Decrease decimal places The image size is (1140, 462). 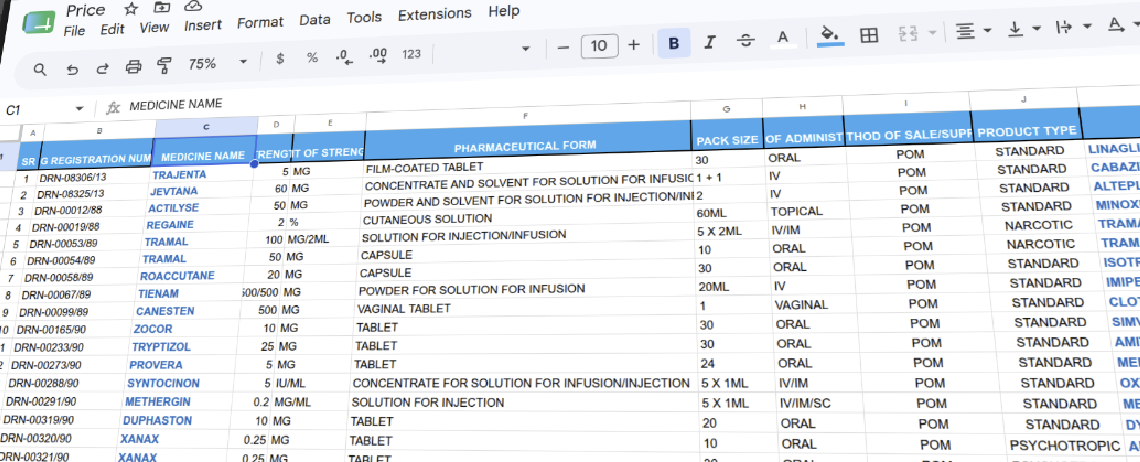[x=344, y=57]
